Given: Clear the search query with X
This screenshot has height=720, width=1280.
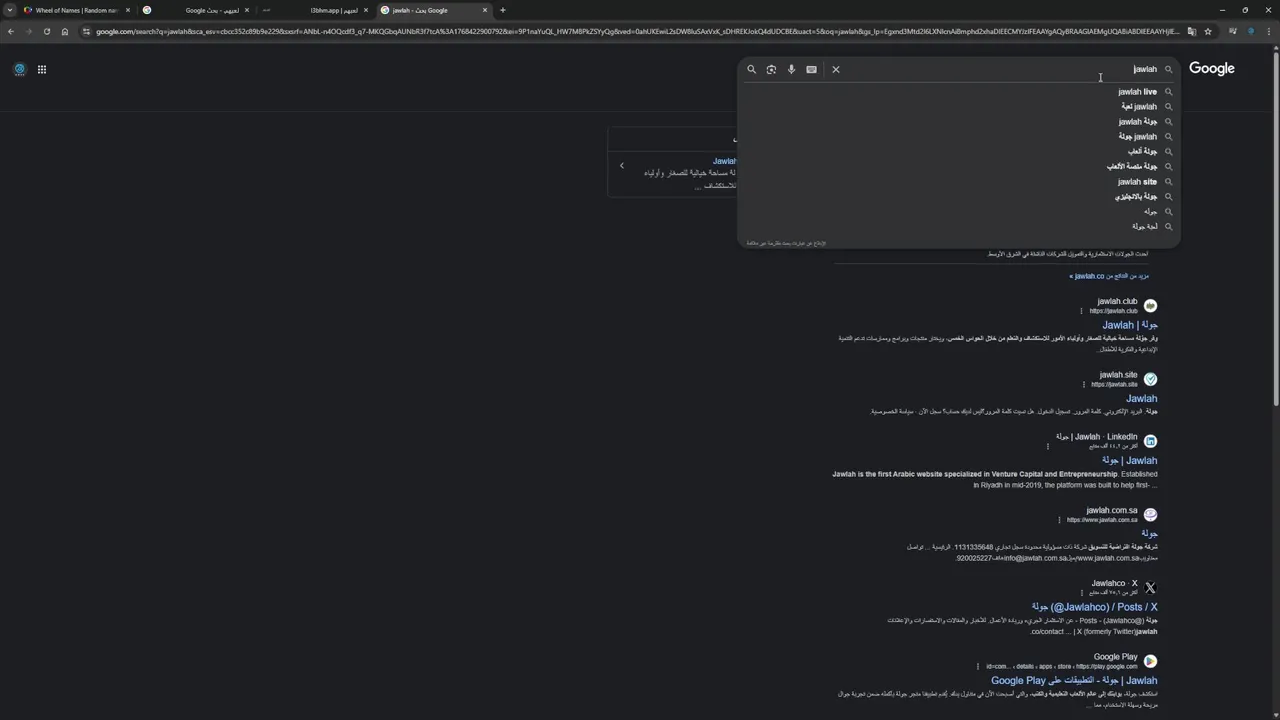Looking at the screenshot, I should pos(836,69).
